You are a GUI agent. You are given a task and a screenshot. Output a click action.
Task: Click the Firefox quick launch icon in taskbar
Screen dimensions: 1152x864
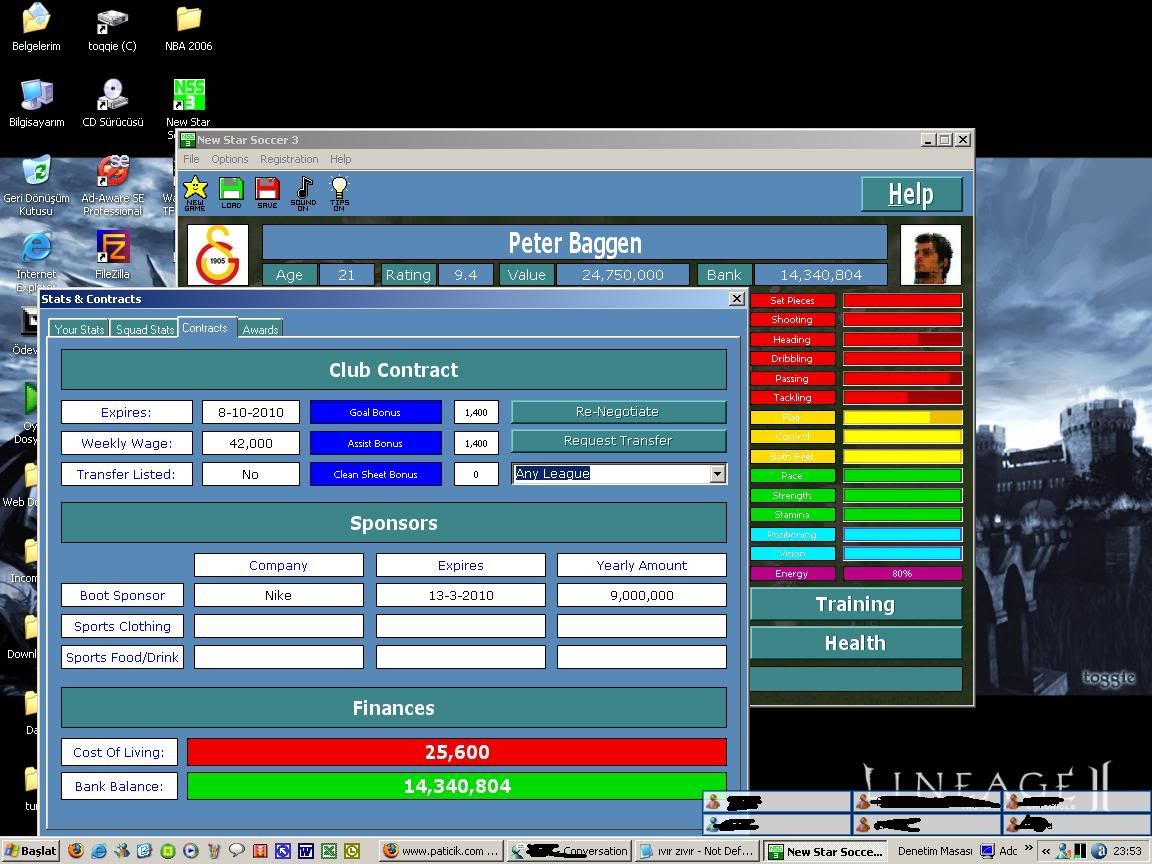[x=75, y=851]
